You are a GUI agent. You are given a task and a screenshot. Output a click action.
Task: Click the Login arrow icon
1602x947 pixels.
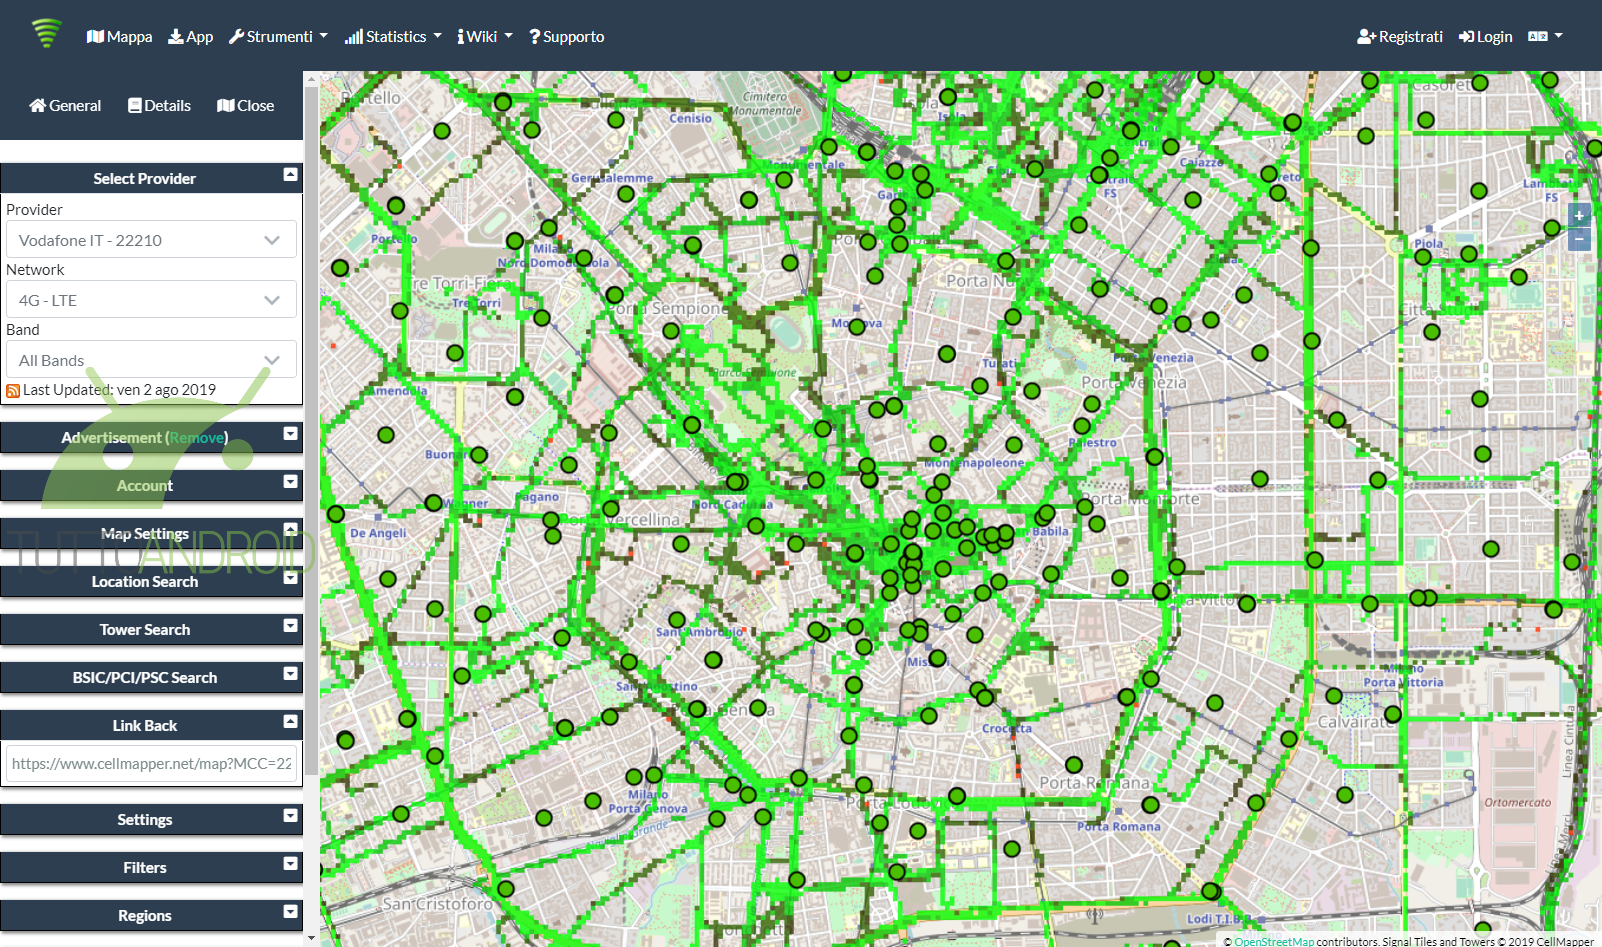[1466, 37]
